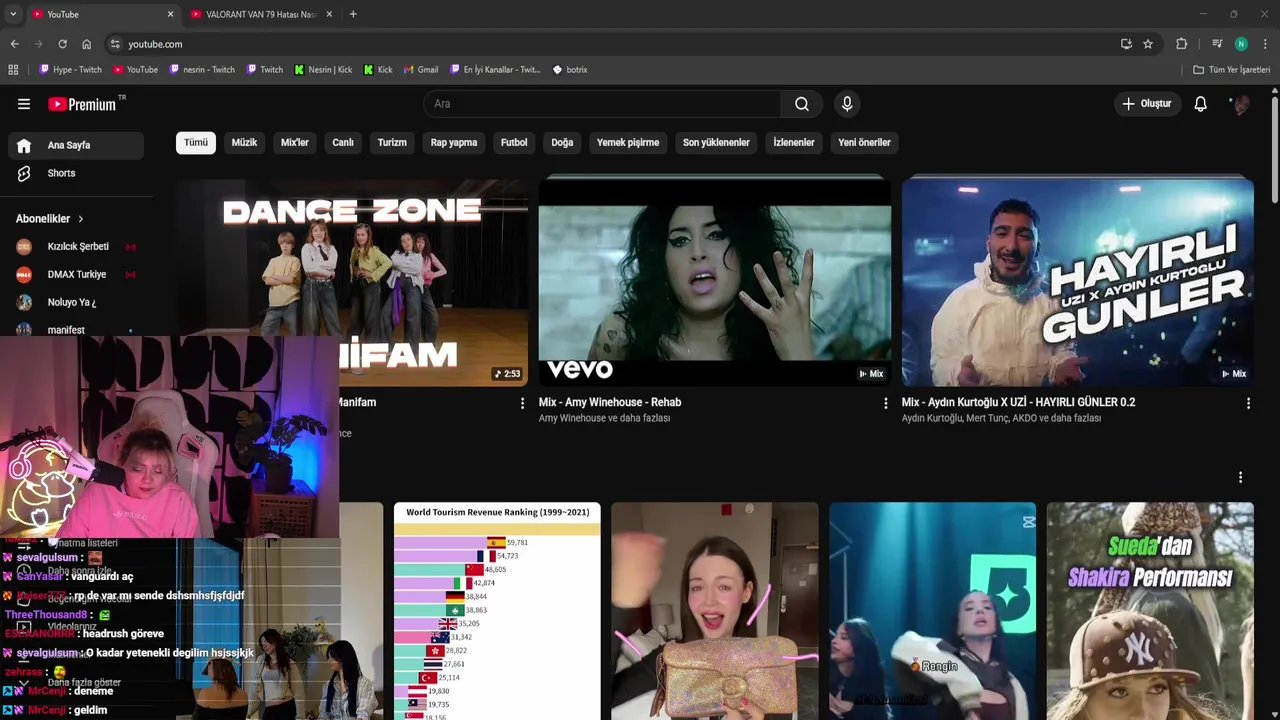
Task: Open the Rengin dance short
Action: click(x=933, y=611)
